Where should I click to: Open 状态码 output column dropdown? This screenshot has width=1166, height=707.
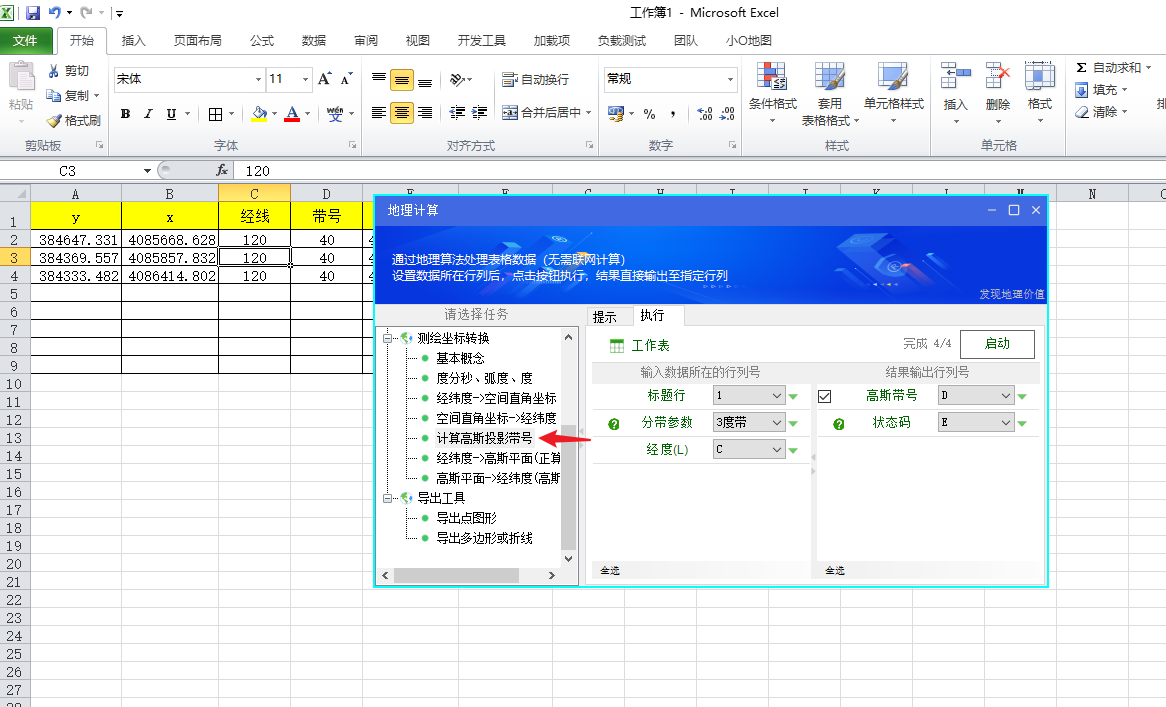(1005, 422)
